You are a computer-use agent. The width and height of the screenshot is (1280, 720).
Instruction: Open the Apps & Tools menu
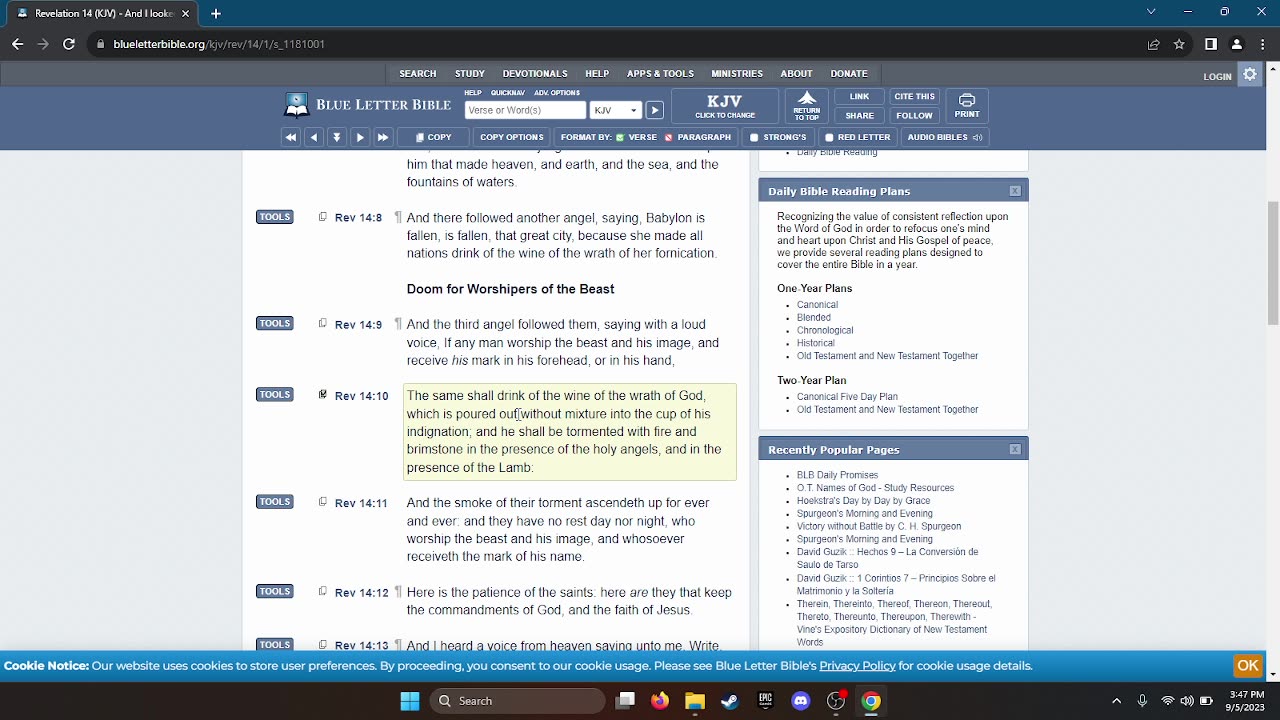point(660,74)
